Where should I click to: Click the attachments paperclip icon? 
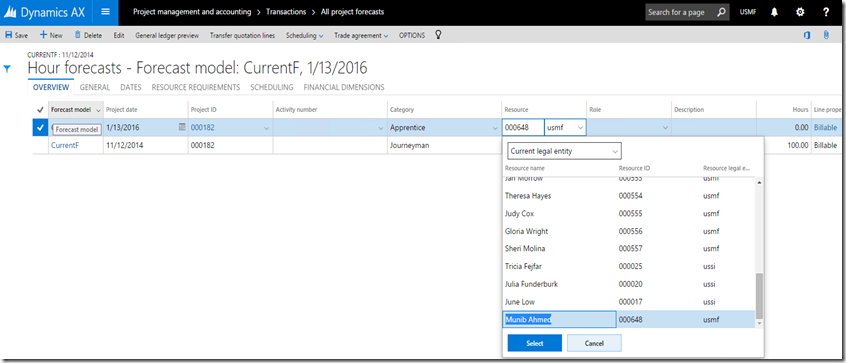click(825, 36)
